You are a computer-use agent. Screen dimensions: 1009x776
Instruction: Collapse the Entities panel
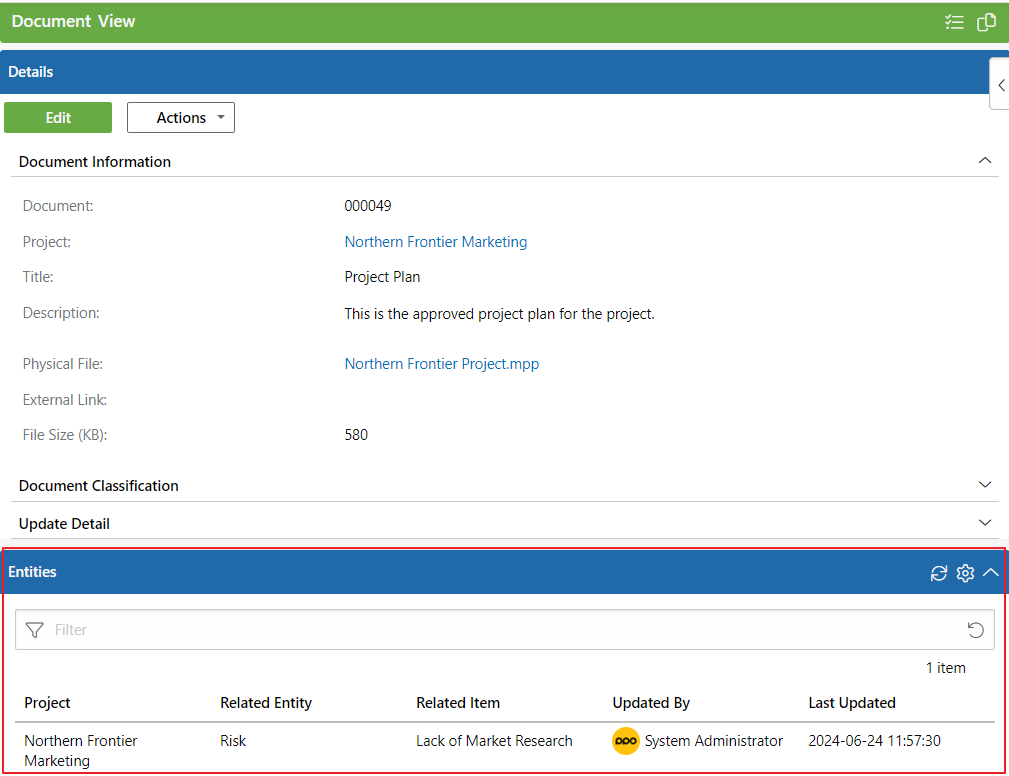coord(991,573)
